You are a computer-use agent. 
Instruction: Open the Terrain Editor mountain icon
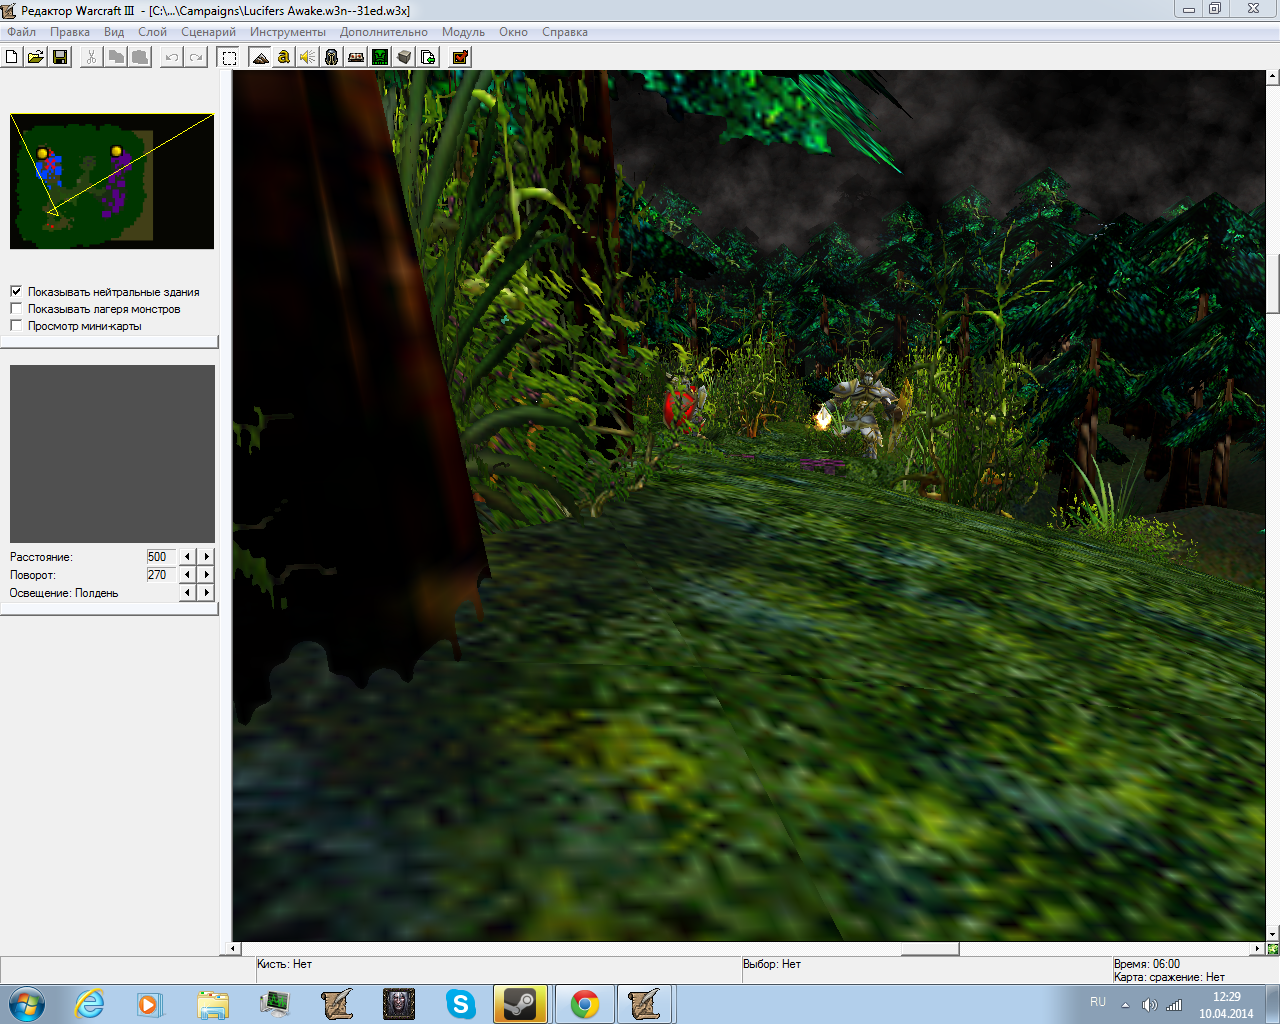click(260, 57)
